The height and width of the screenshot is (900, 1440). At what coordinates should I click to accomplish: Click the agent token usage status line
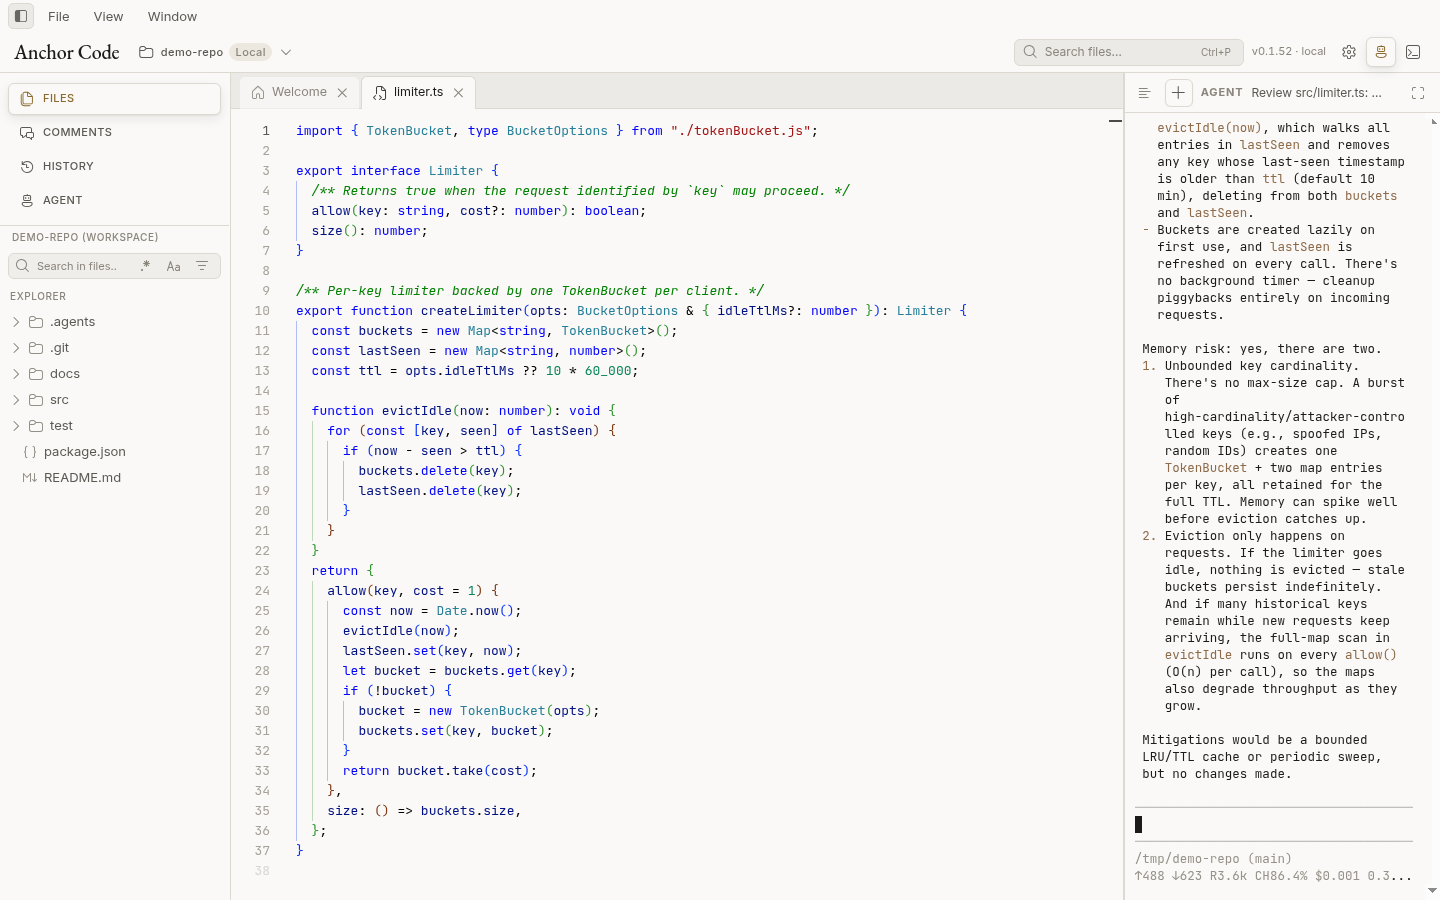1273,876
